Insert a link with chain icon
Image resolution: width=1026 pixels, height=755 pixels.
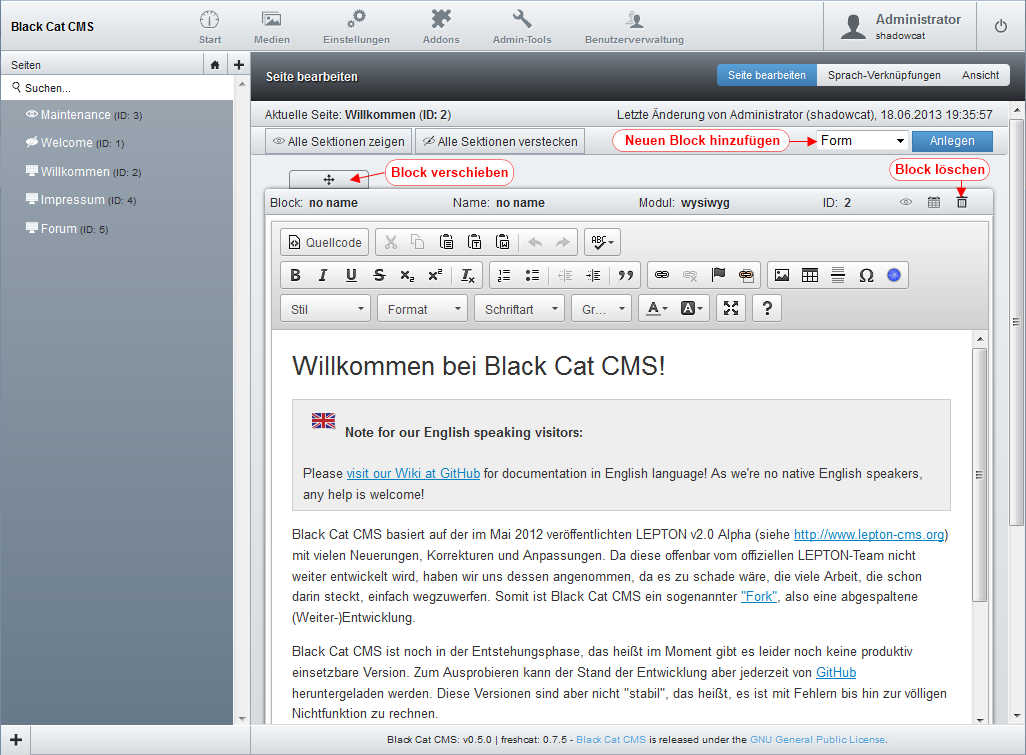point(662,275)
